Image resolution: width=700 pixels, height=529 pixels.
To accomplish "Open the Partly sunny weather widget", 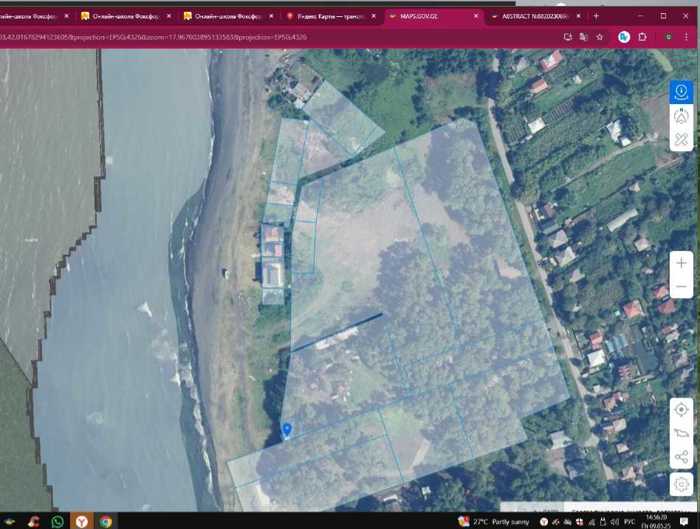I will tap(496, 521).
